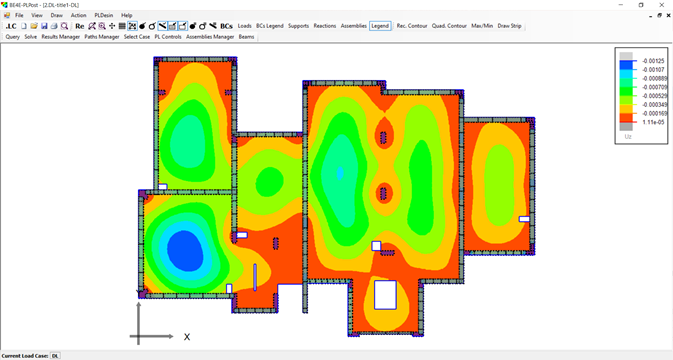The width and height of the screenshot is (673, 360).
Task: Toggle the highlighted beam line icon
Action: pyautogui.click(x=162, y=26)
